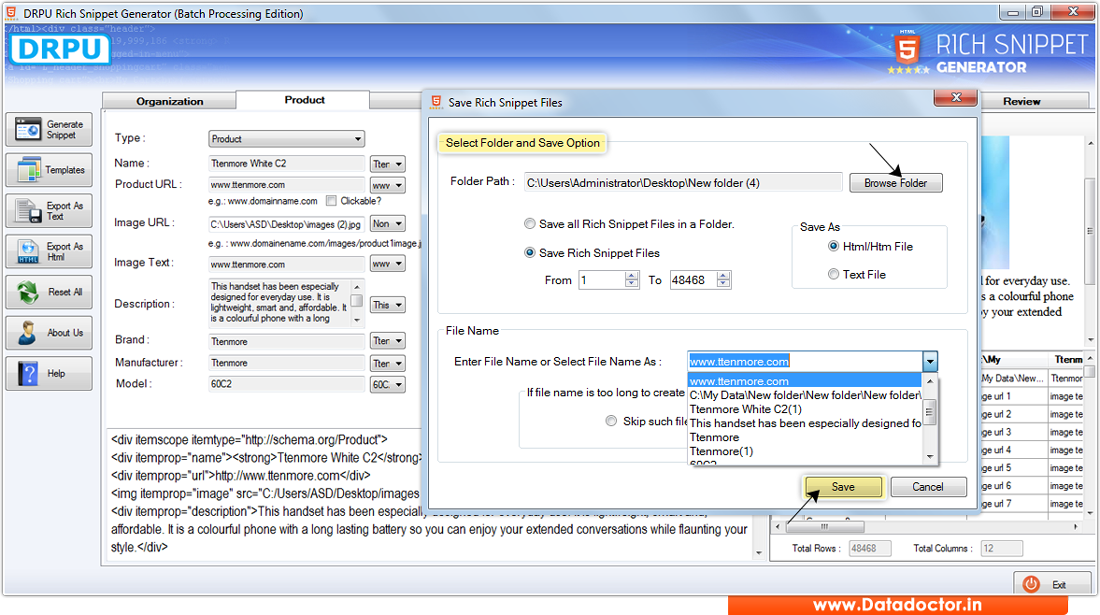Collapse the file name combo box arrow
The image size is (1100, 615).
coord(930,362)
